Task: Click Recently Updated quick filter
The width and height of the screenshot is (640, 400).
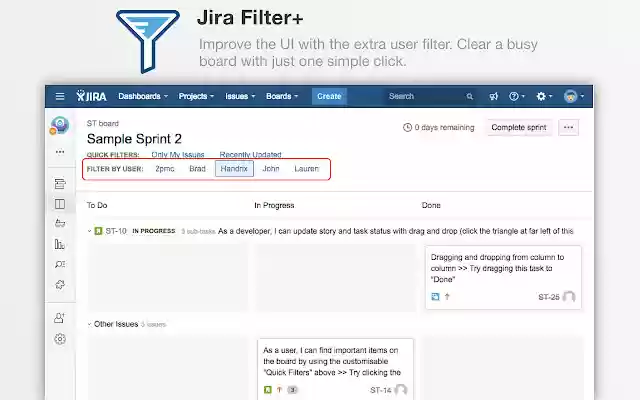Action: point(250,154)
